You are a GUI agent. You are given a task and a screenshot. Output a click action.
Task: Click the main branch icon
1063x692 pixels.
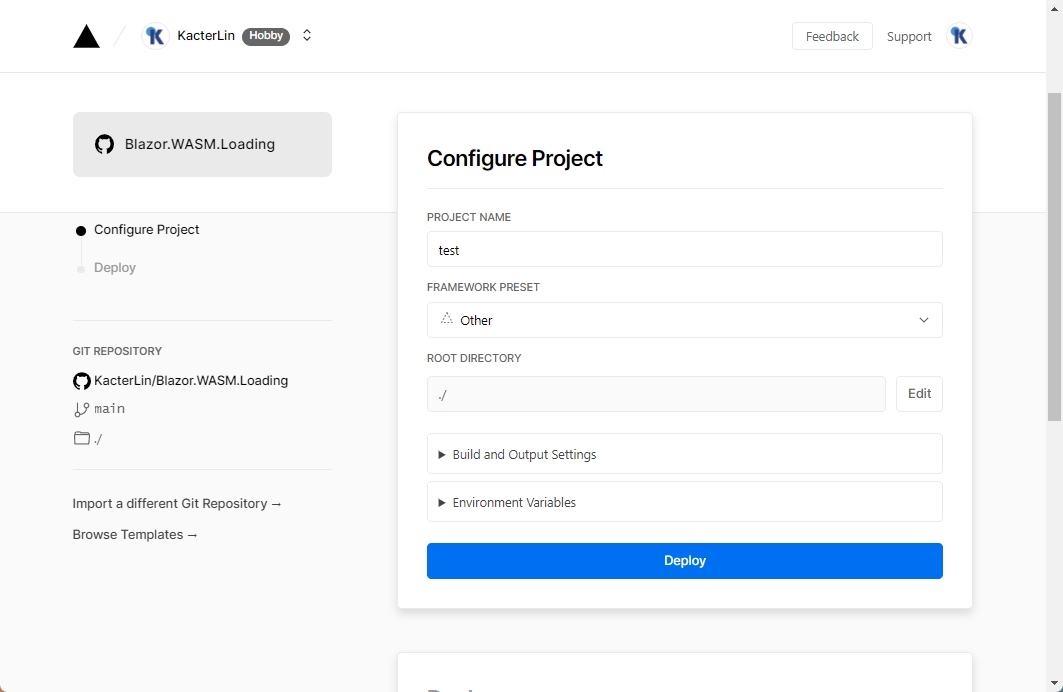[x=82, y=409]
